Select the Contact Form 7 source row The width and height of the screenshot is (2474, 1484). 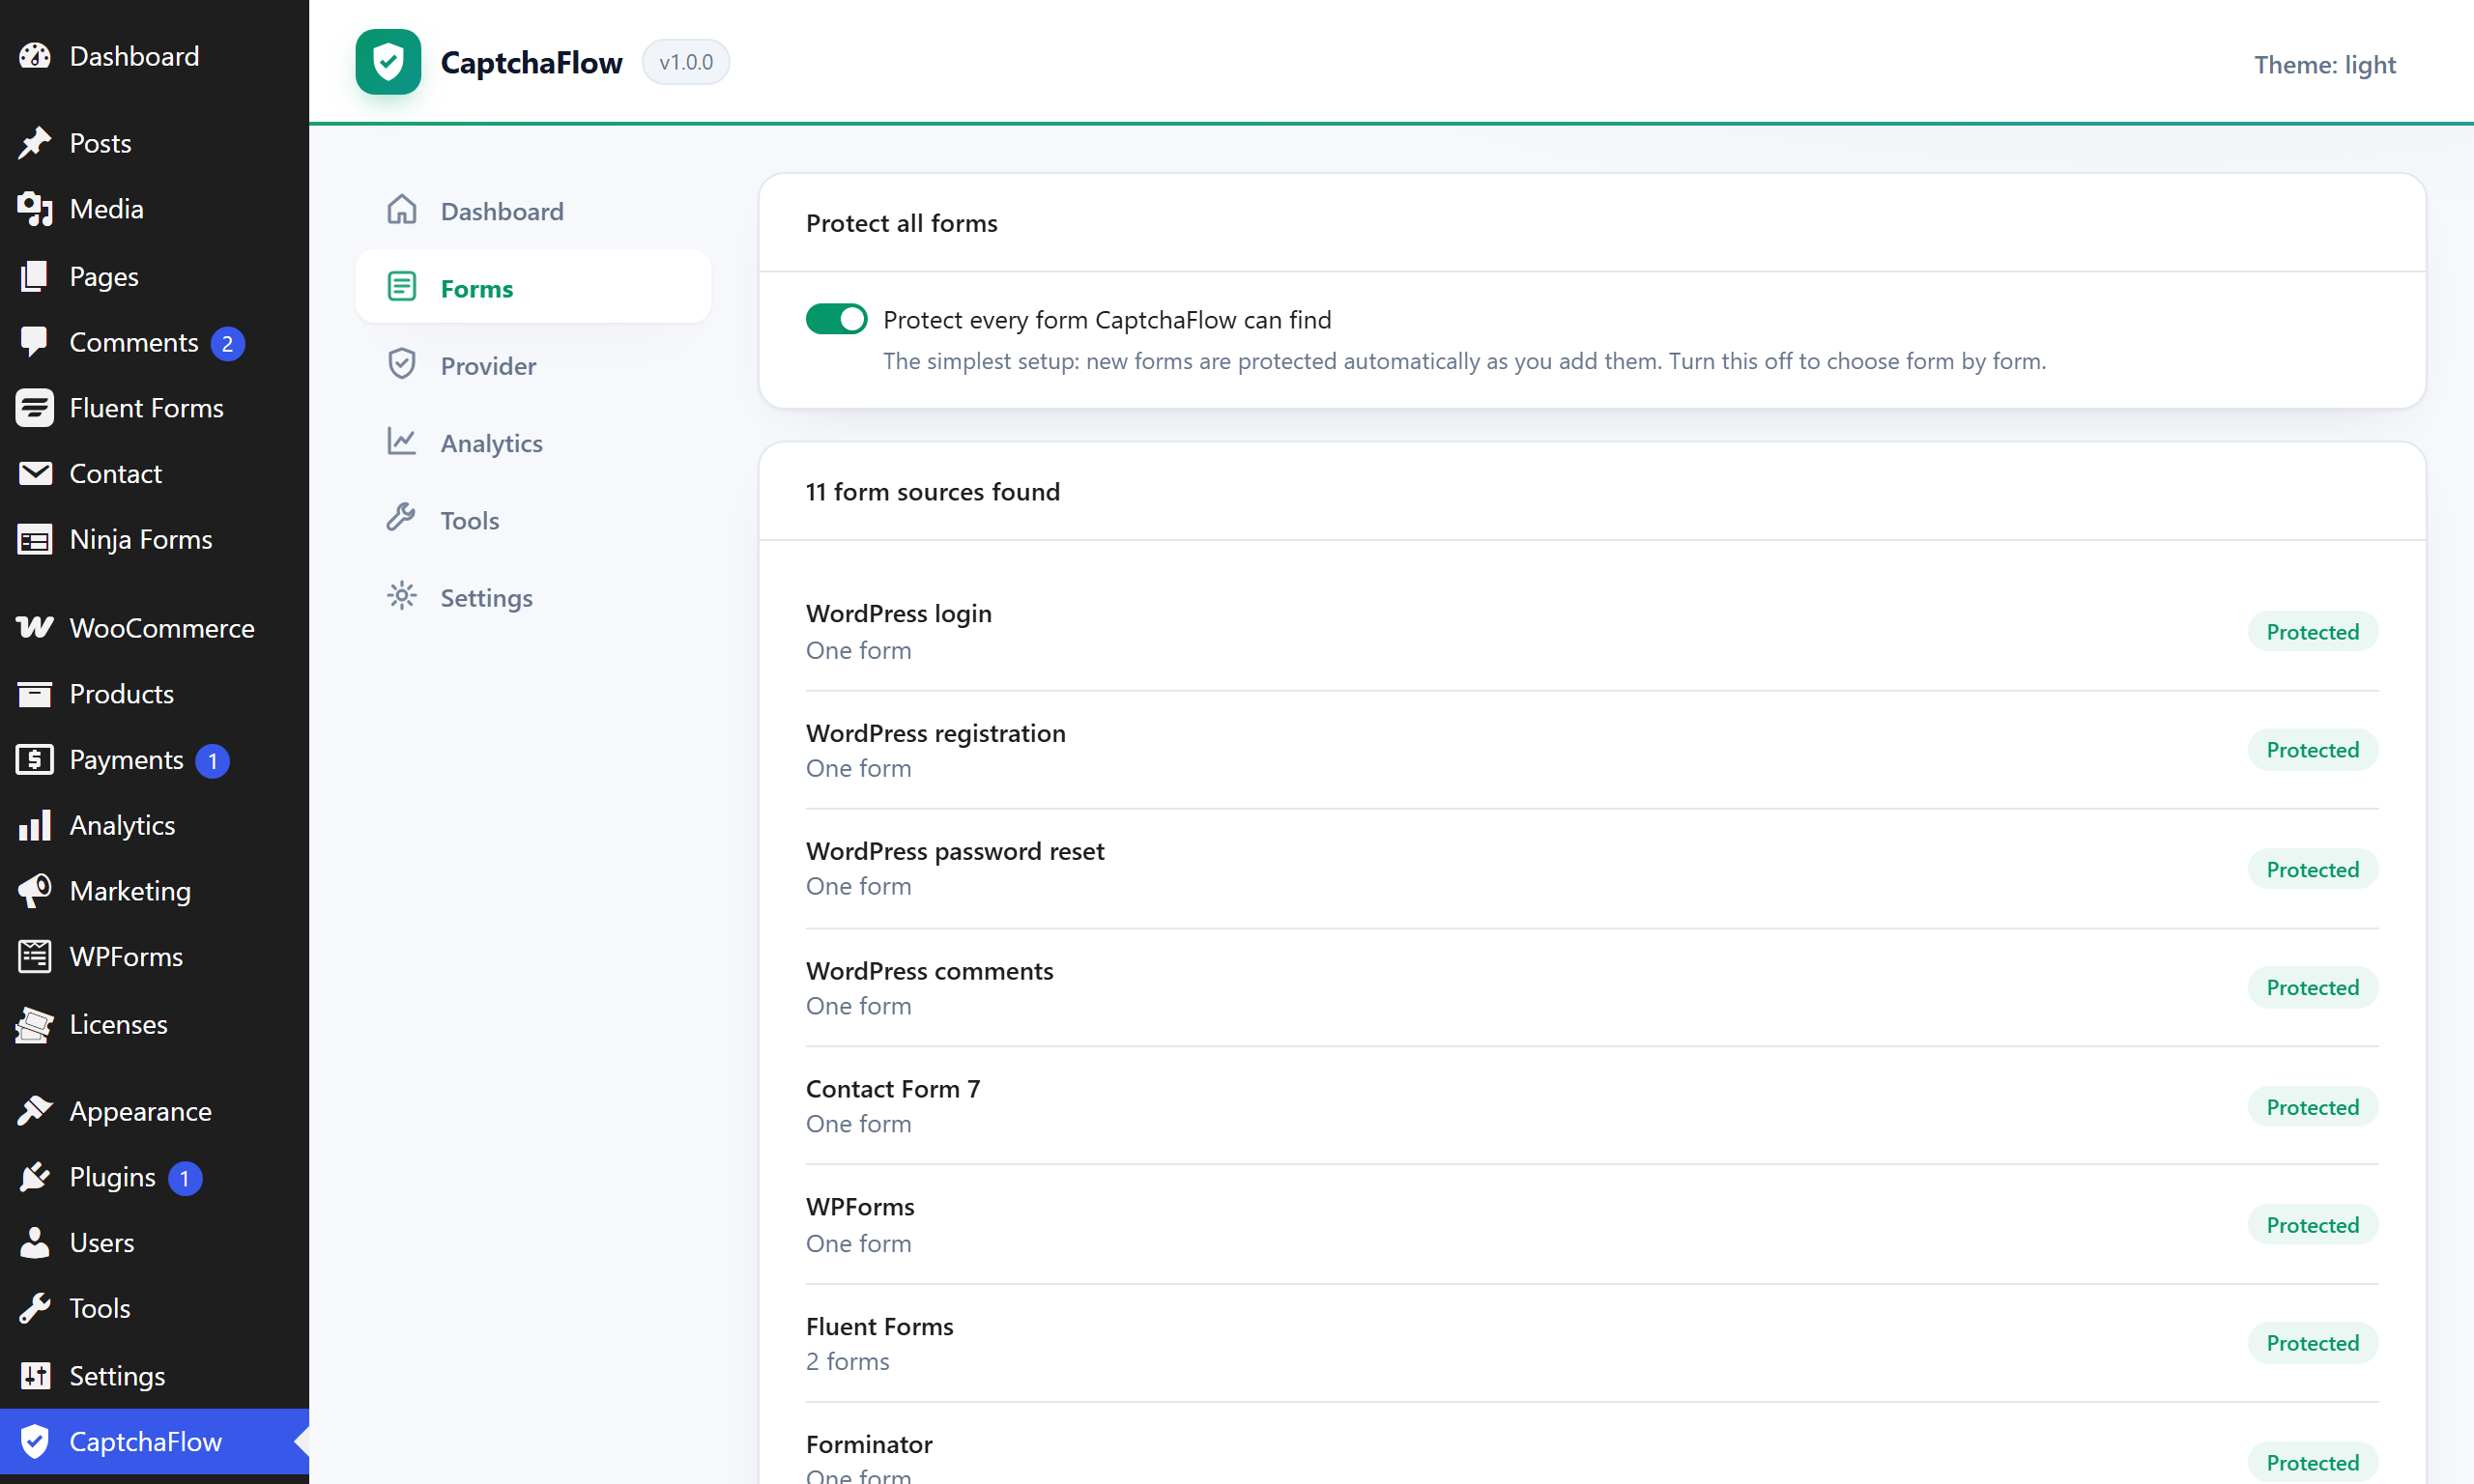pyautogui.click(x=1592, y=1106)
